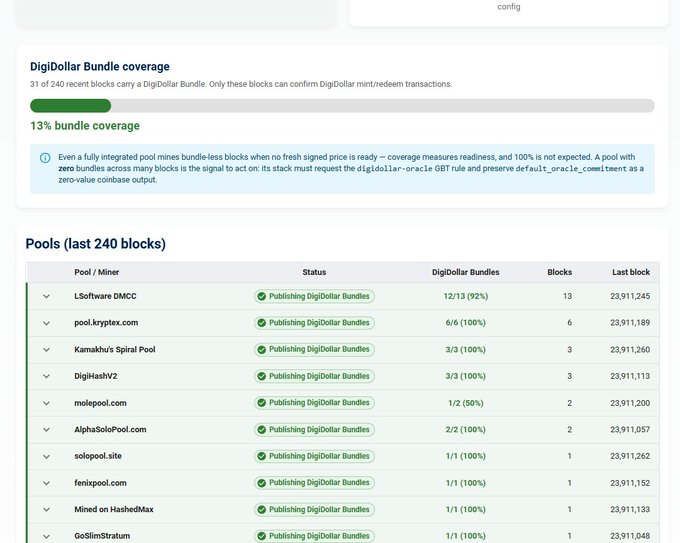Click last block 23,911,262
The height and width of the screenshot is (543, 680).
pyautogui.click(x=630, y=456)
